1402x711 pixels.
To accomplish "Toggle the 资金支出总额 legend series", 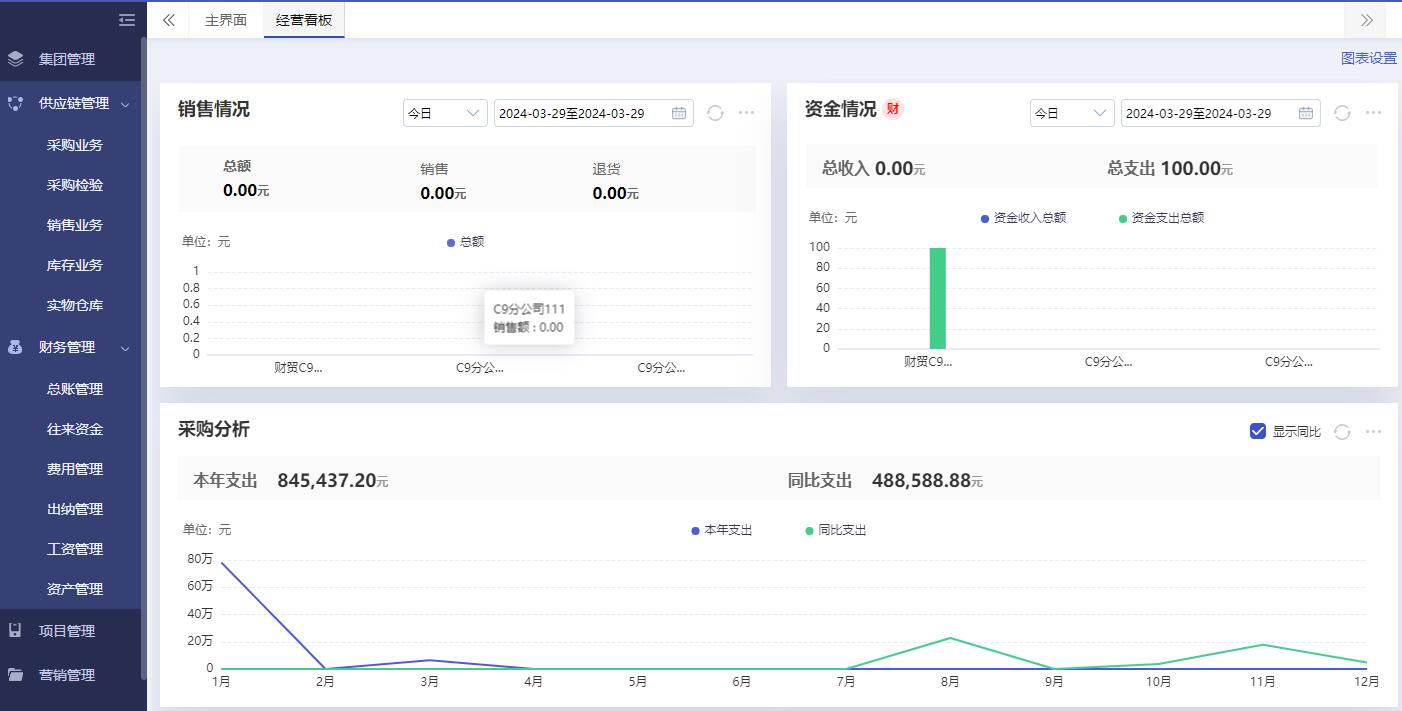I will coord(1161,218).
